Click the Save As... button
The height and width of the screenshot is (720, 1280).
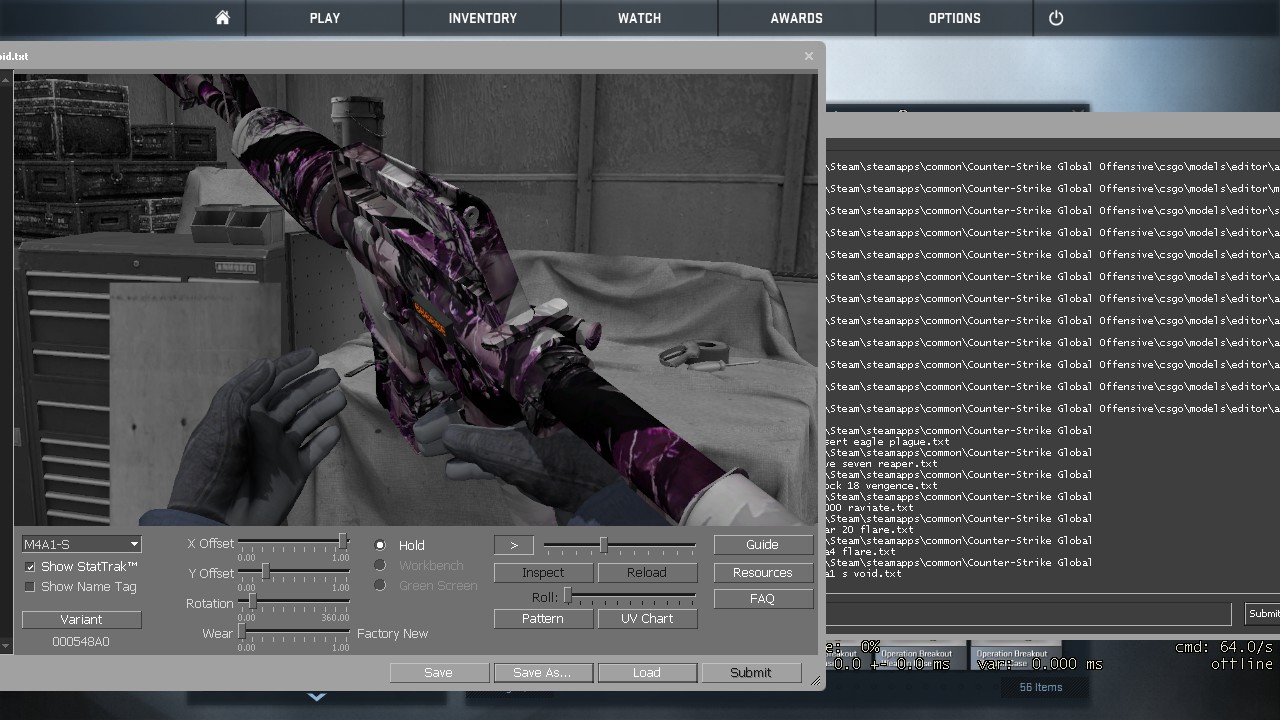[543, 673]
